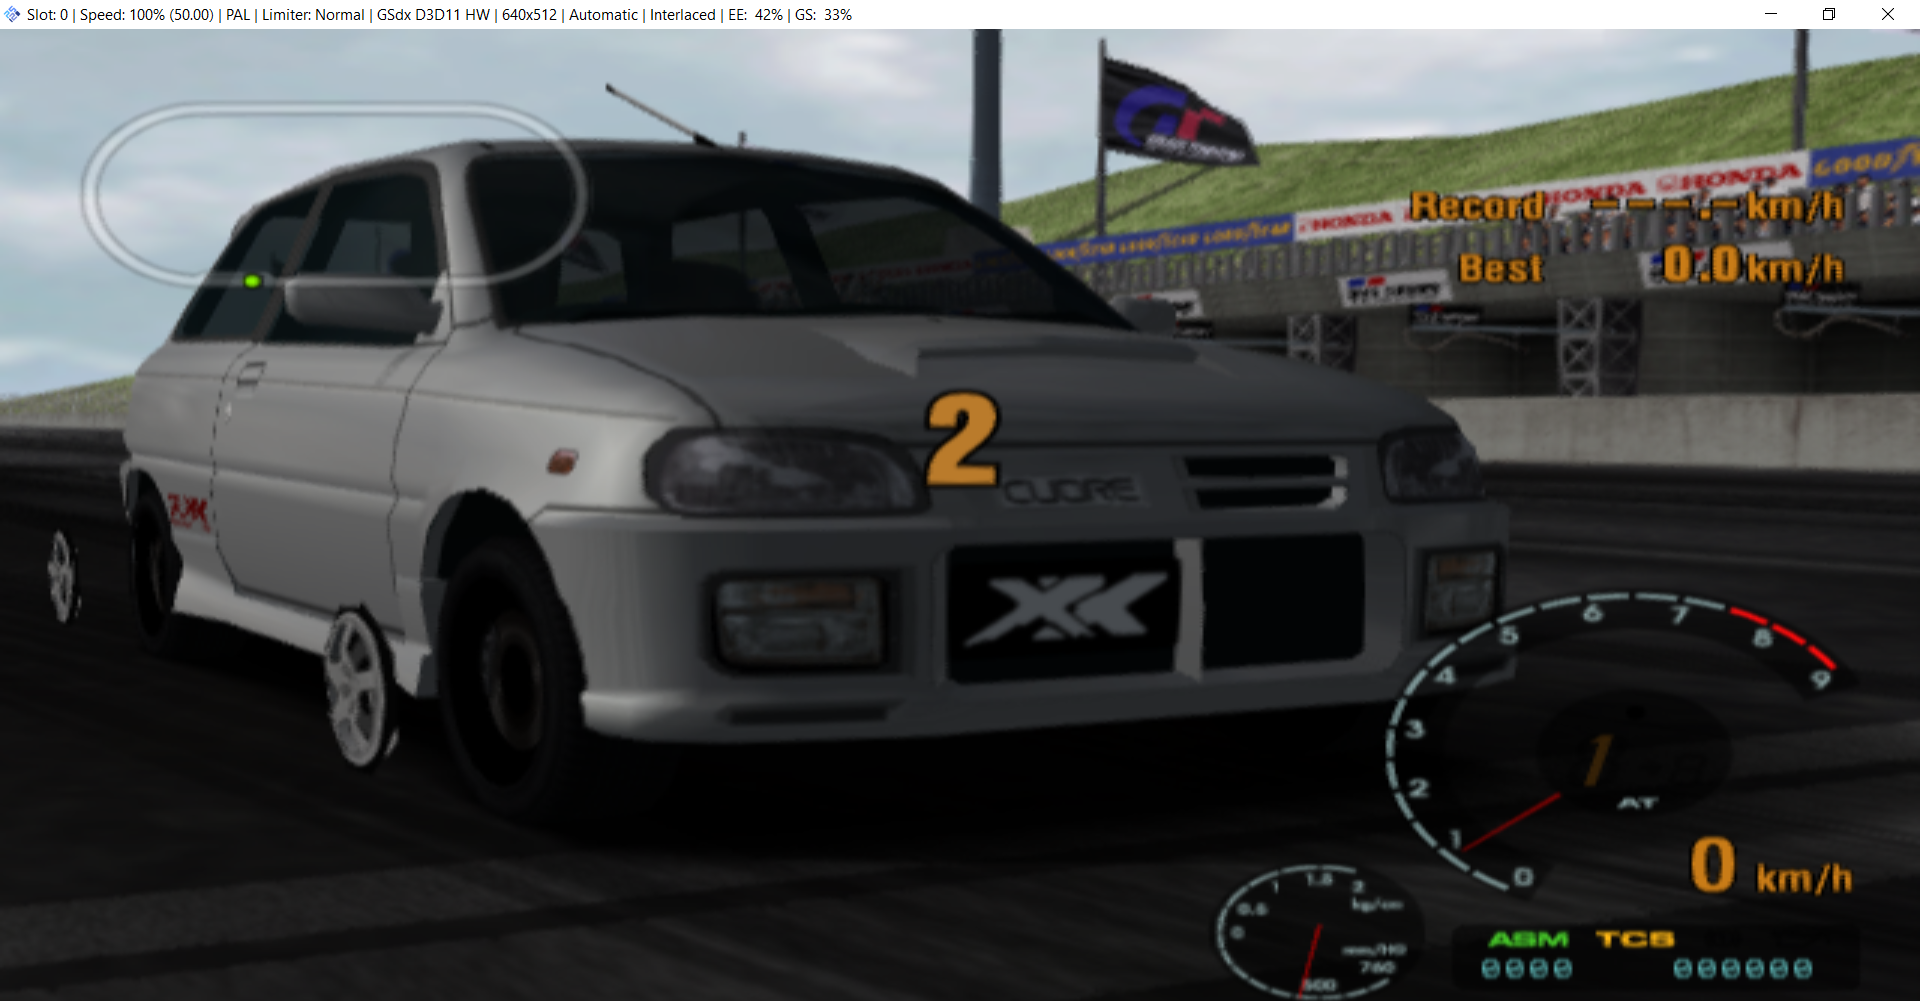Click the yellow TCS indicator
The height and width of the screenshot is (1001, 1920).
point(1635,939)
